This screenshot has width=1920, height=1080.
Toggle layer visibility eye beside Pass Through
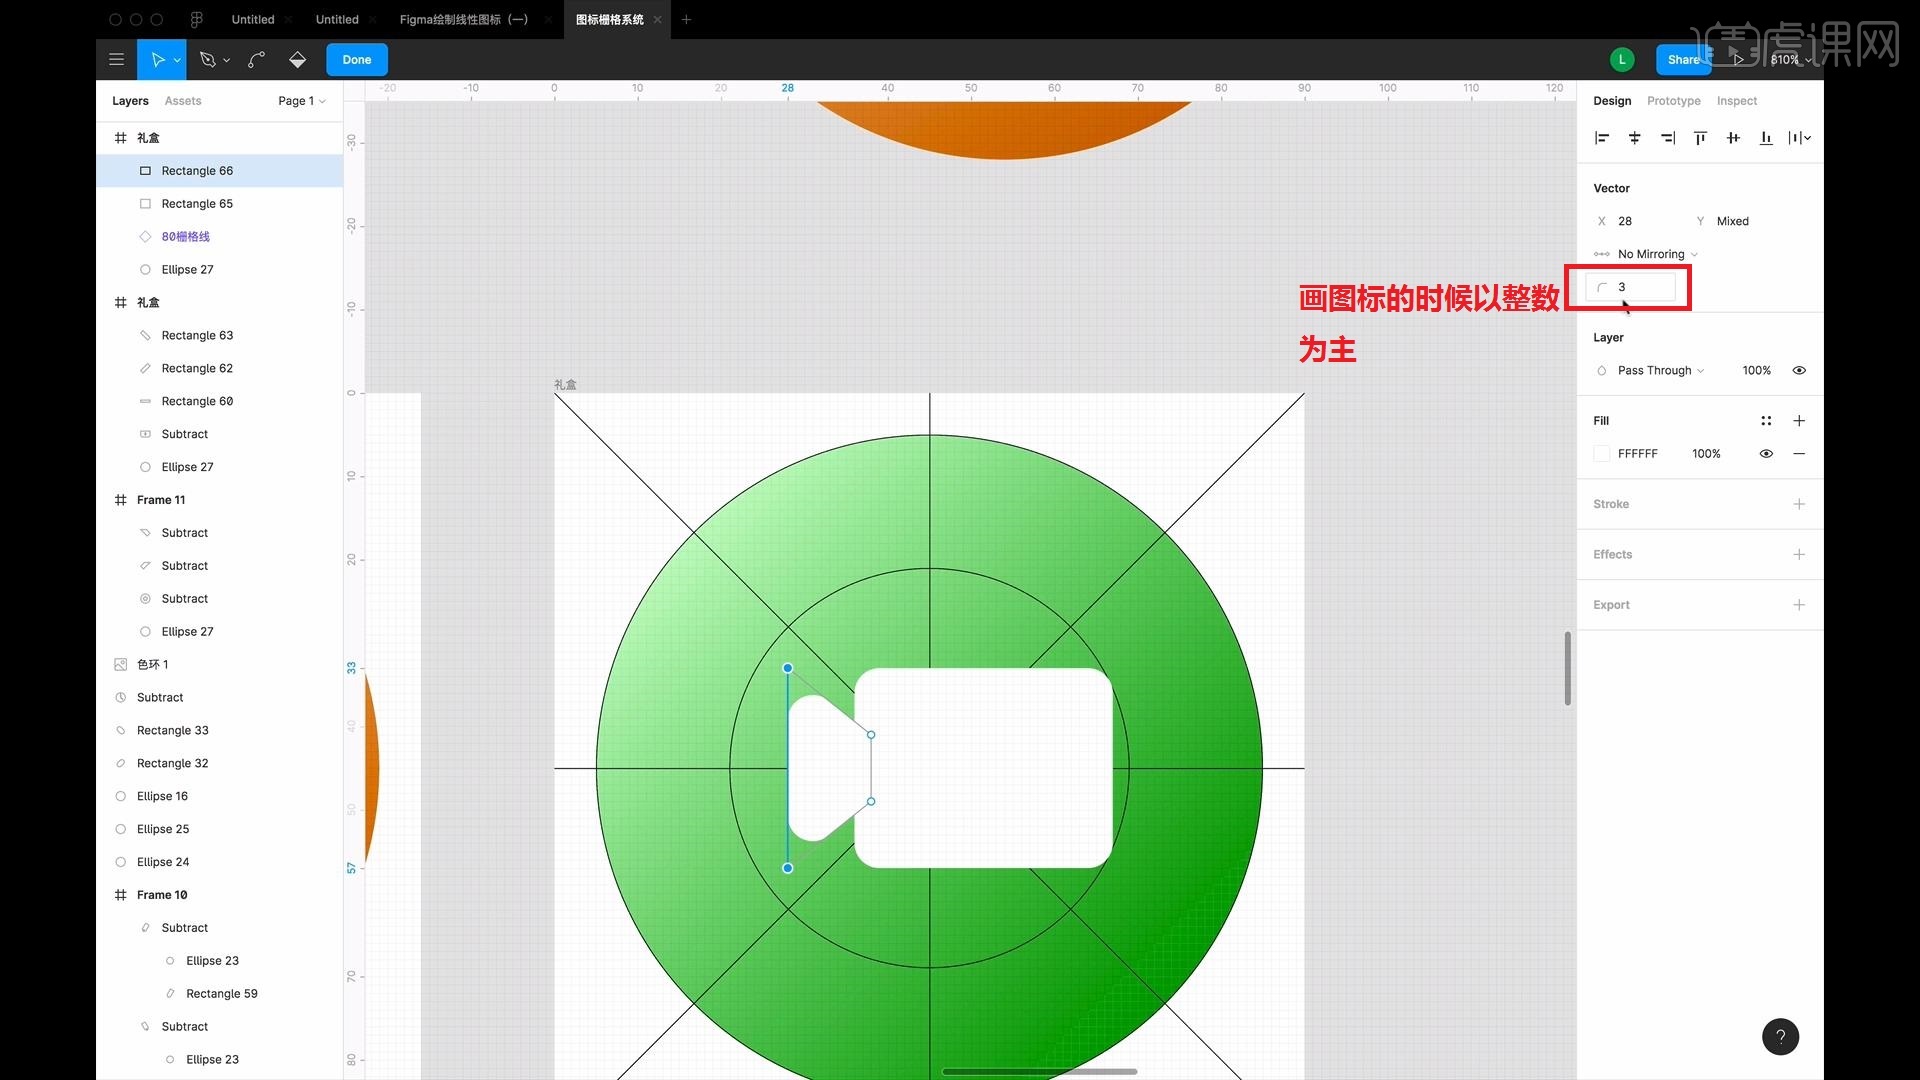[1799, 370]
